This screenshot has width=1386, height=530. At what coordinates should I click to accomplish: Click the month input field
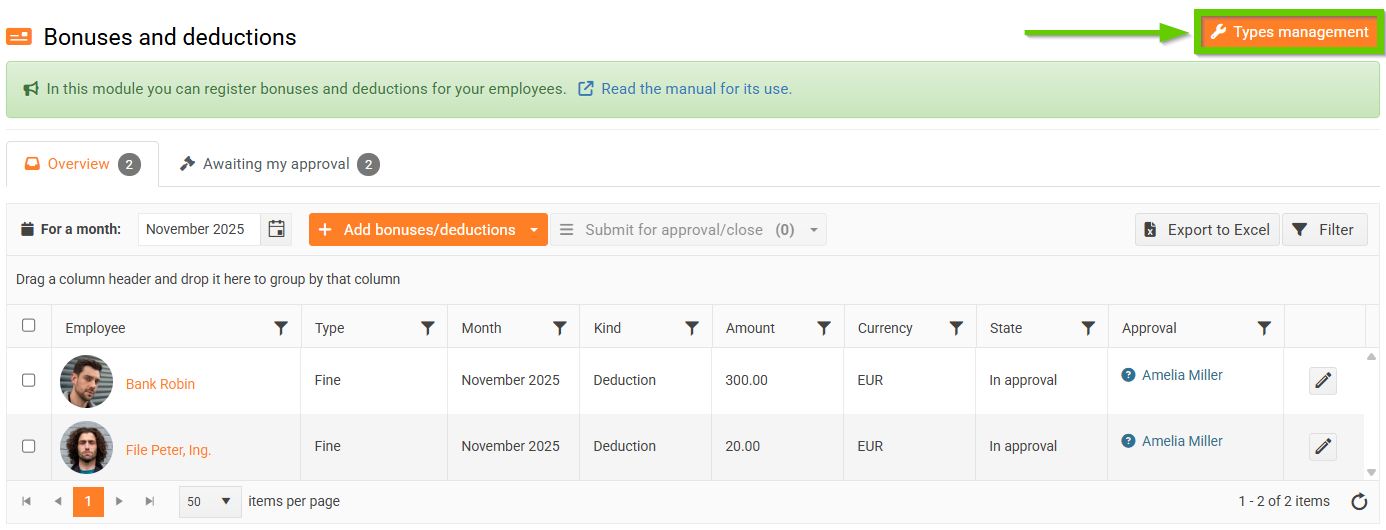coord(198,229)
